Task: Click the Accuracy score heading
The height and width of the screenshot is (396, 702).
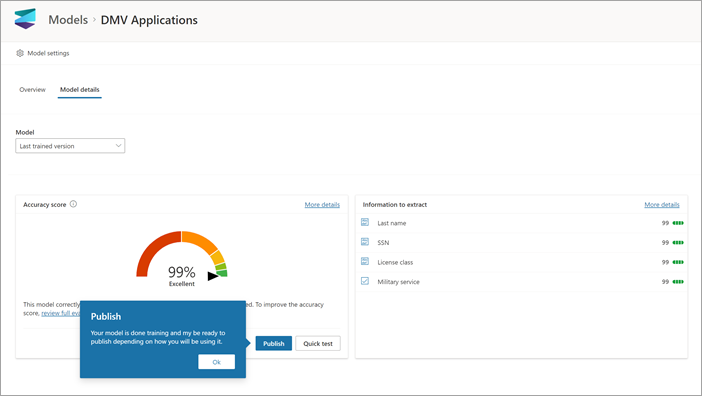Action: point(45,204)
